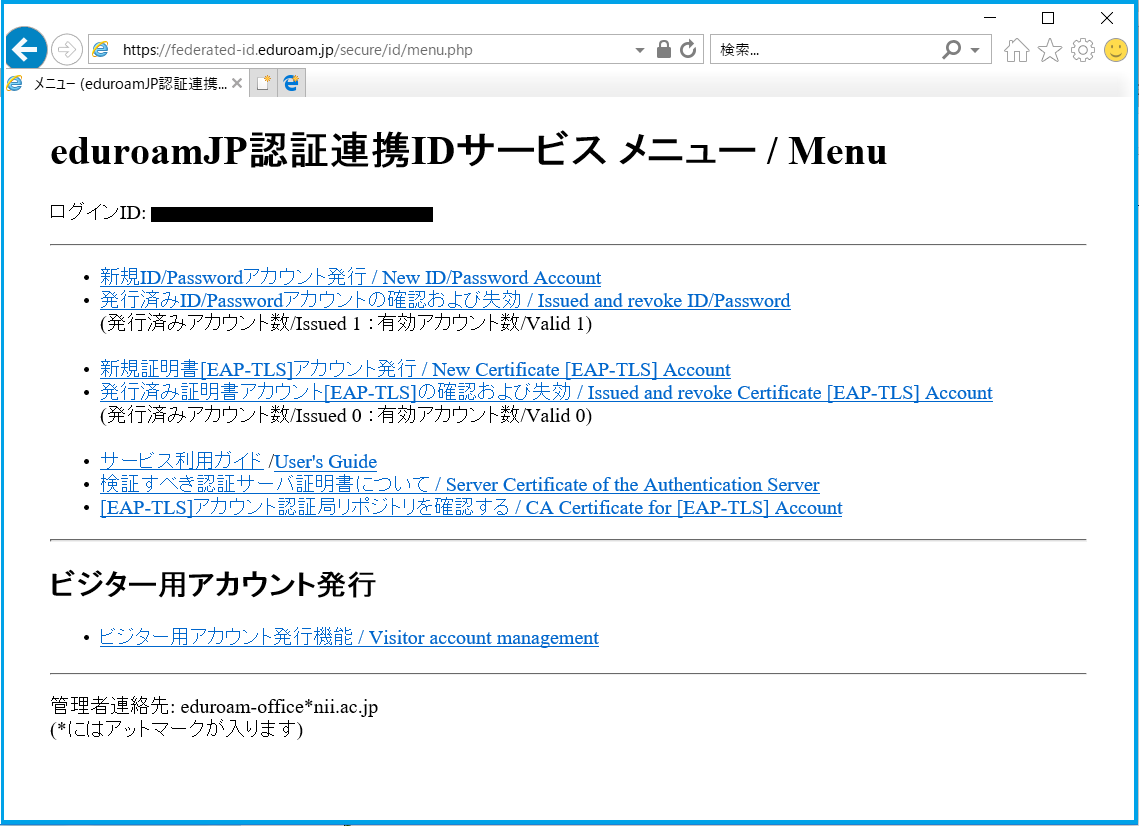Screen dimensions: 1139x826
Task: Click the browser Forward arrow button
Action: [67, 49]
